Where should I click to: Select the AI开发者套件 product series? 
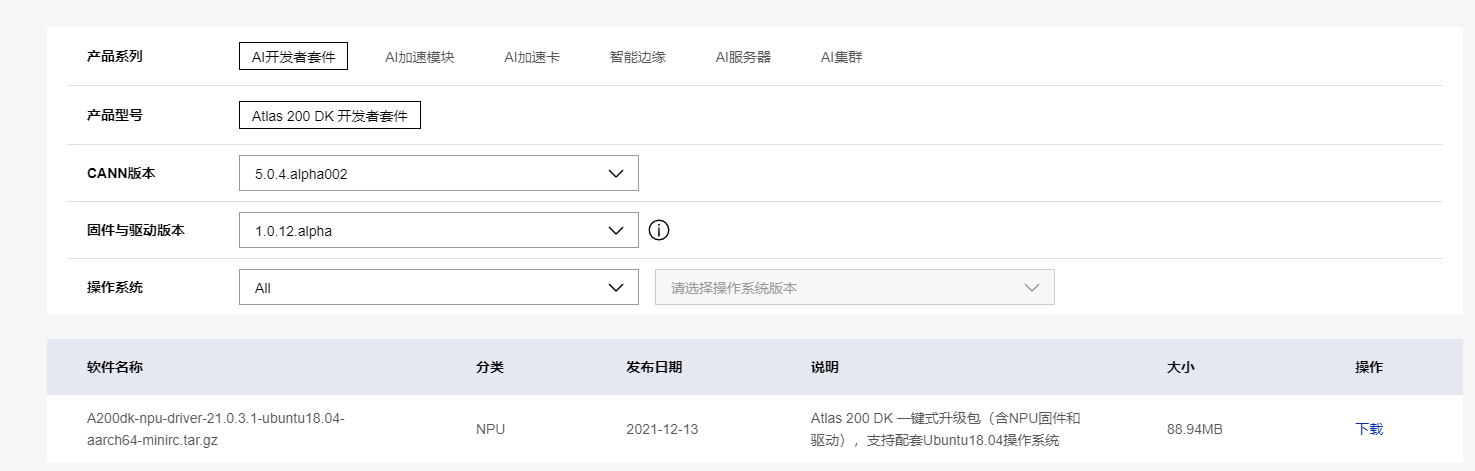click(x=293, y=57)
